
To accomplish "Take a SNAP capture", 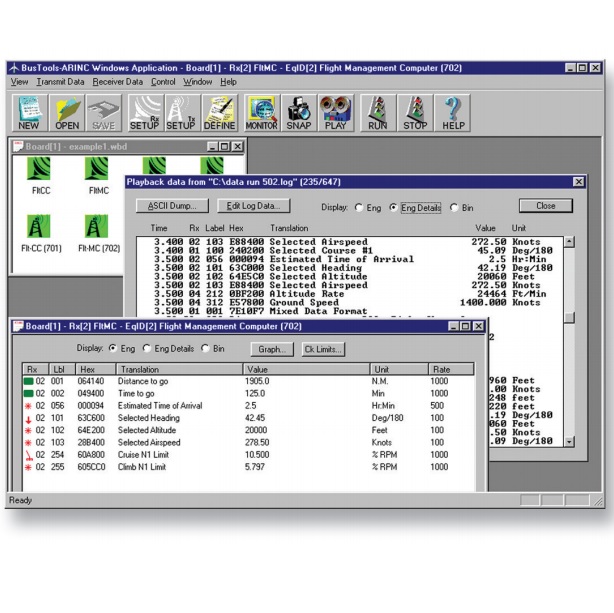I will coord(299,112).
